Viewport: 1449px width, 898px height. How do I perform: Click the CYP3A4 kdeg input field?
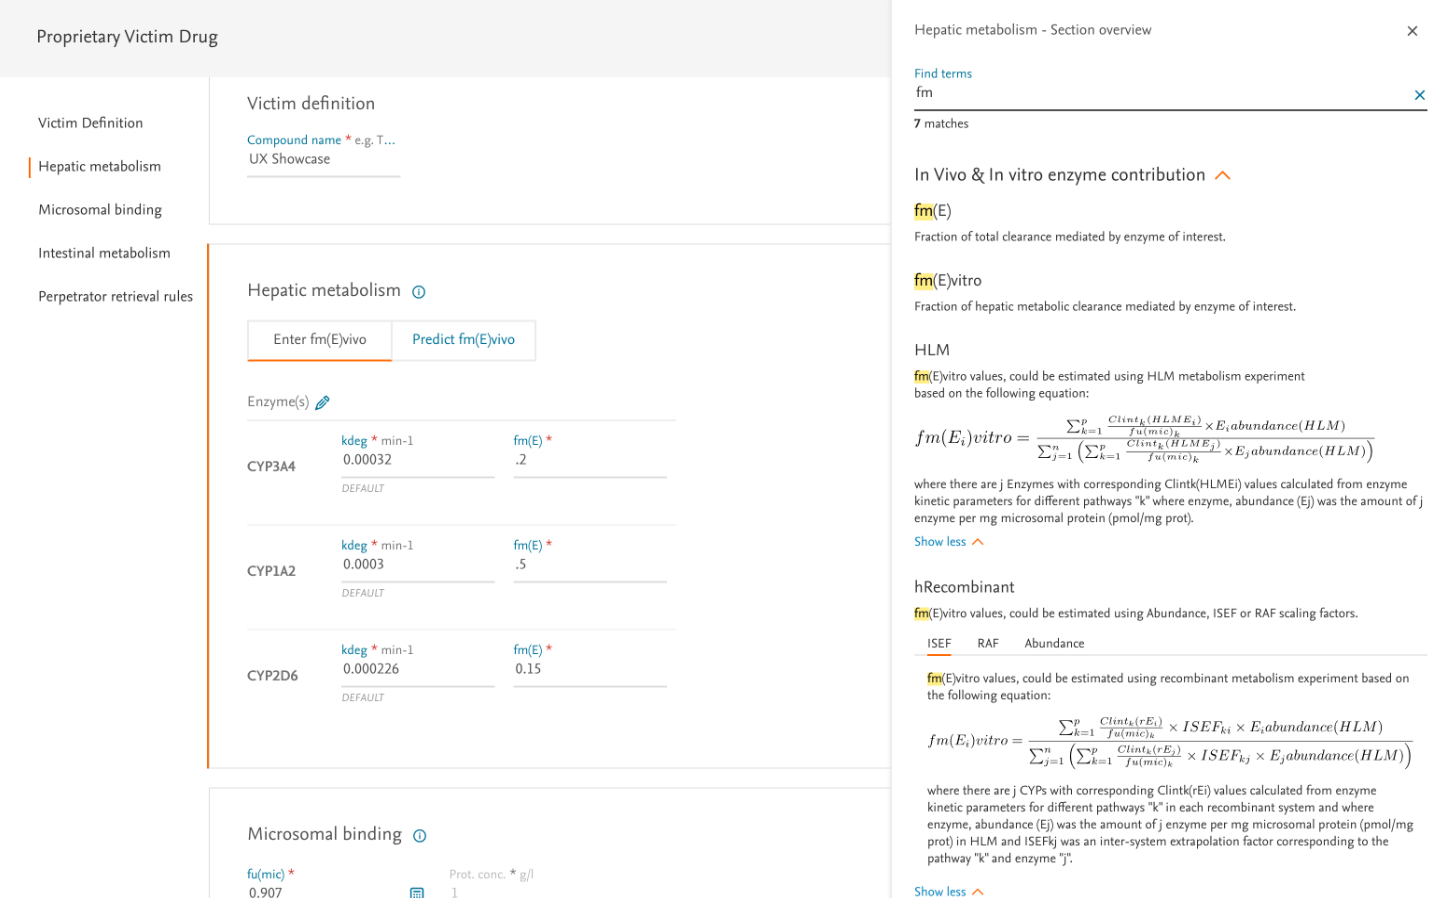tap(417, 460)
